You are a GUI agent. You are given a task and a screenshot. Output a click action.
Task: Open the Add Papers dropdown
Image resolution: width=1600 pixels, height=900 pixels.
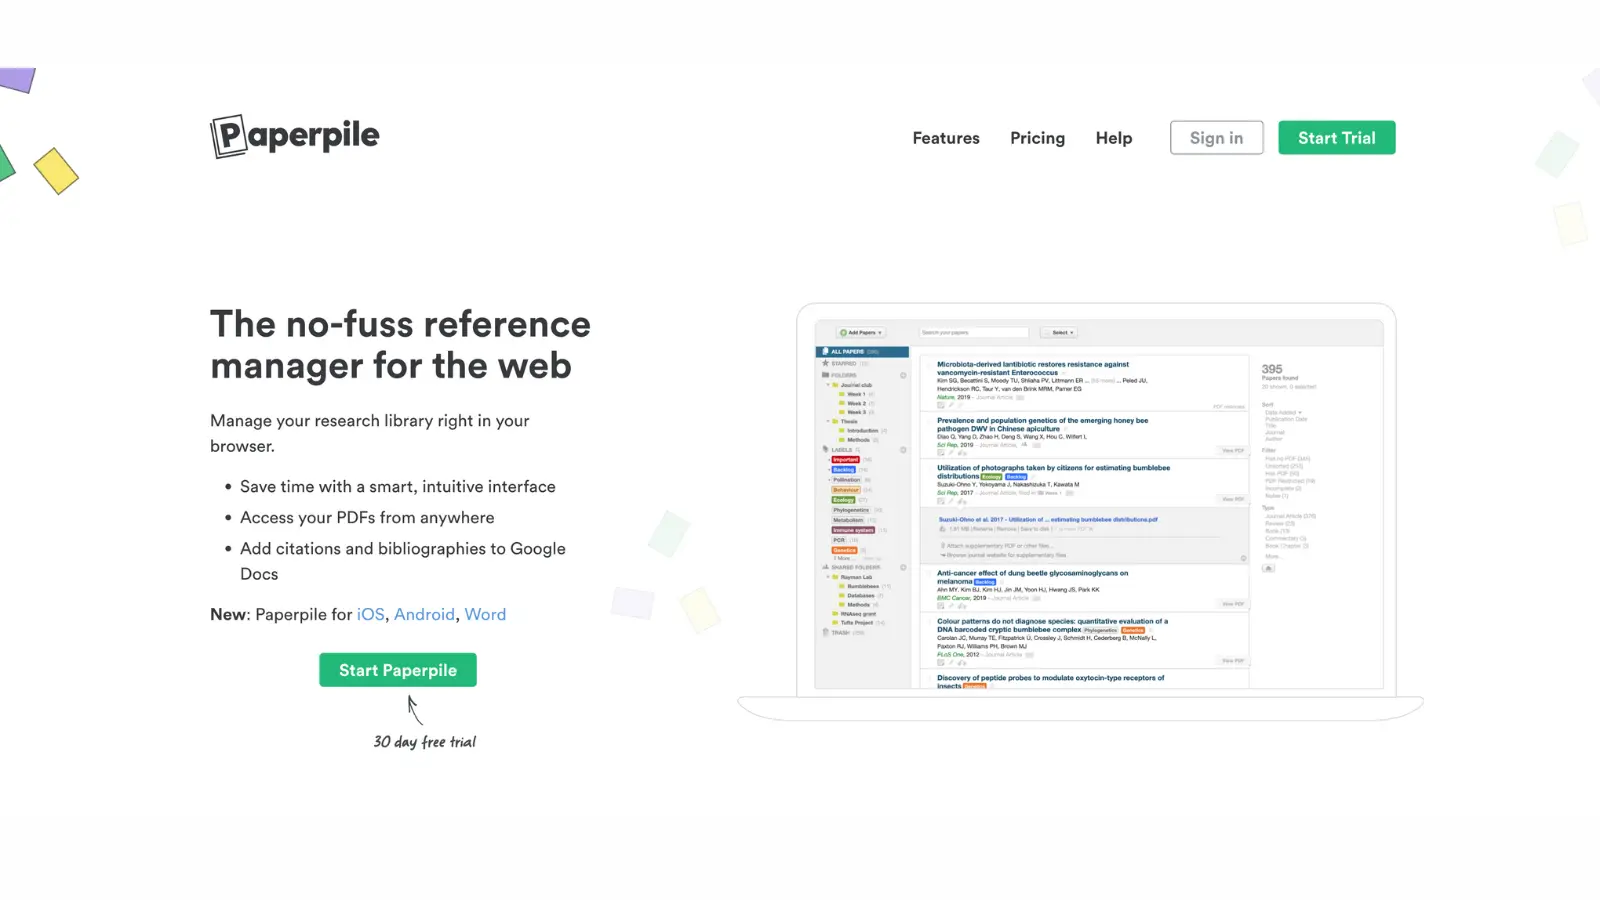coord(861,332)
